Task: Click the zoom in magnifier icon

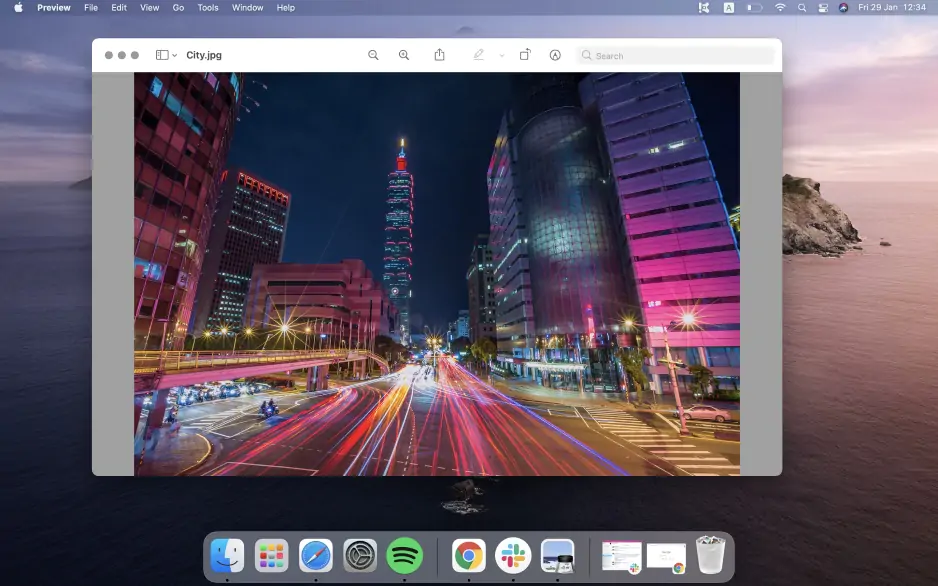Action: coord(404,55)
